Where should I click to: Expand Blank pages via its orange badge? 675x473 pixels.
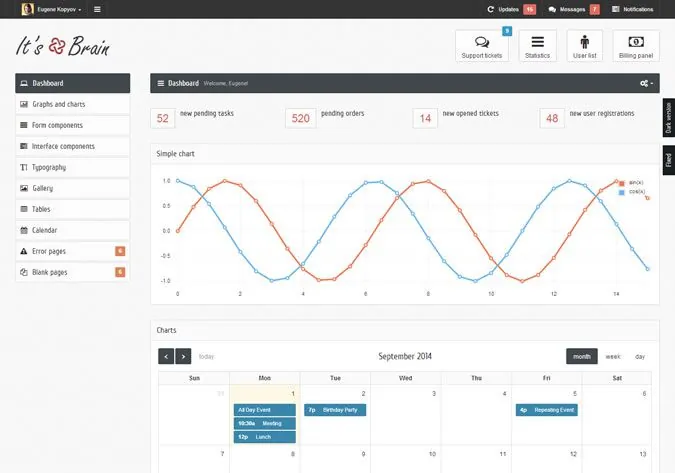120,272
